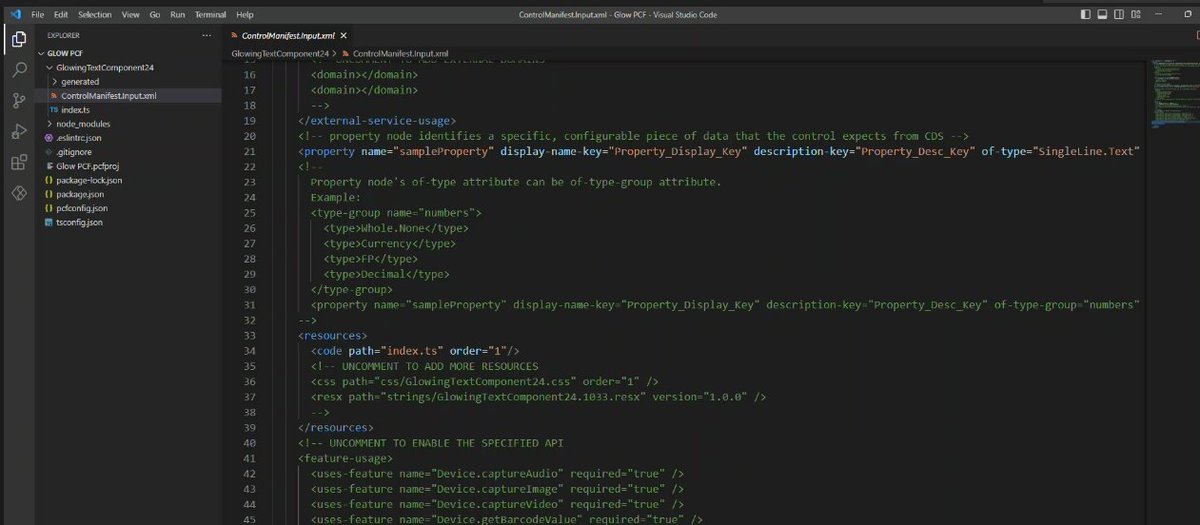Click the XML icon in breadcrumb path
This screenshot has width=1200, height=525.
tap(346, 53)
